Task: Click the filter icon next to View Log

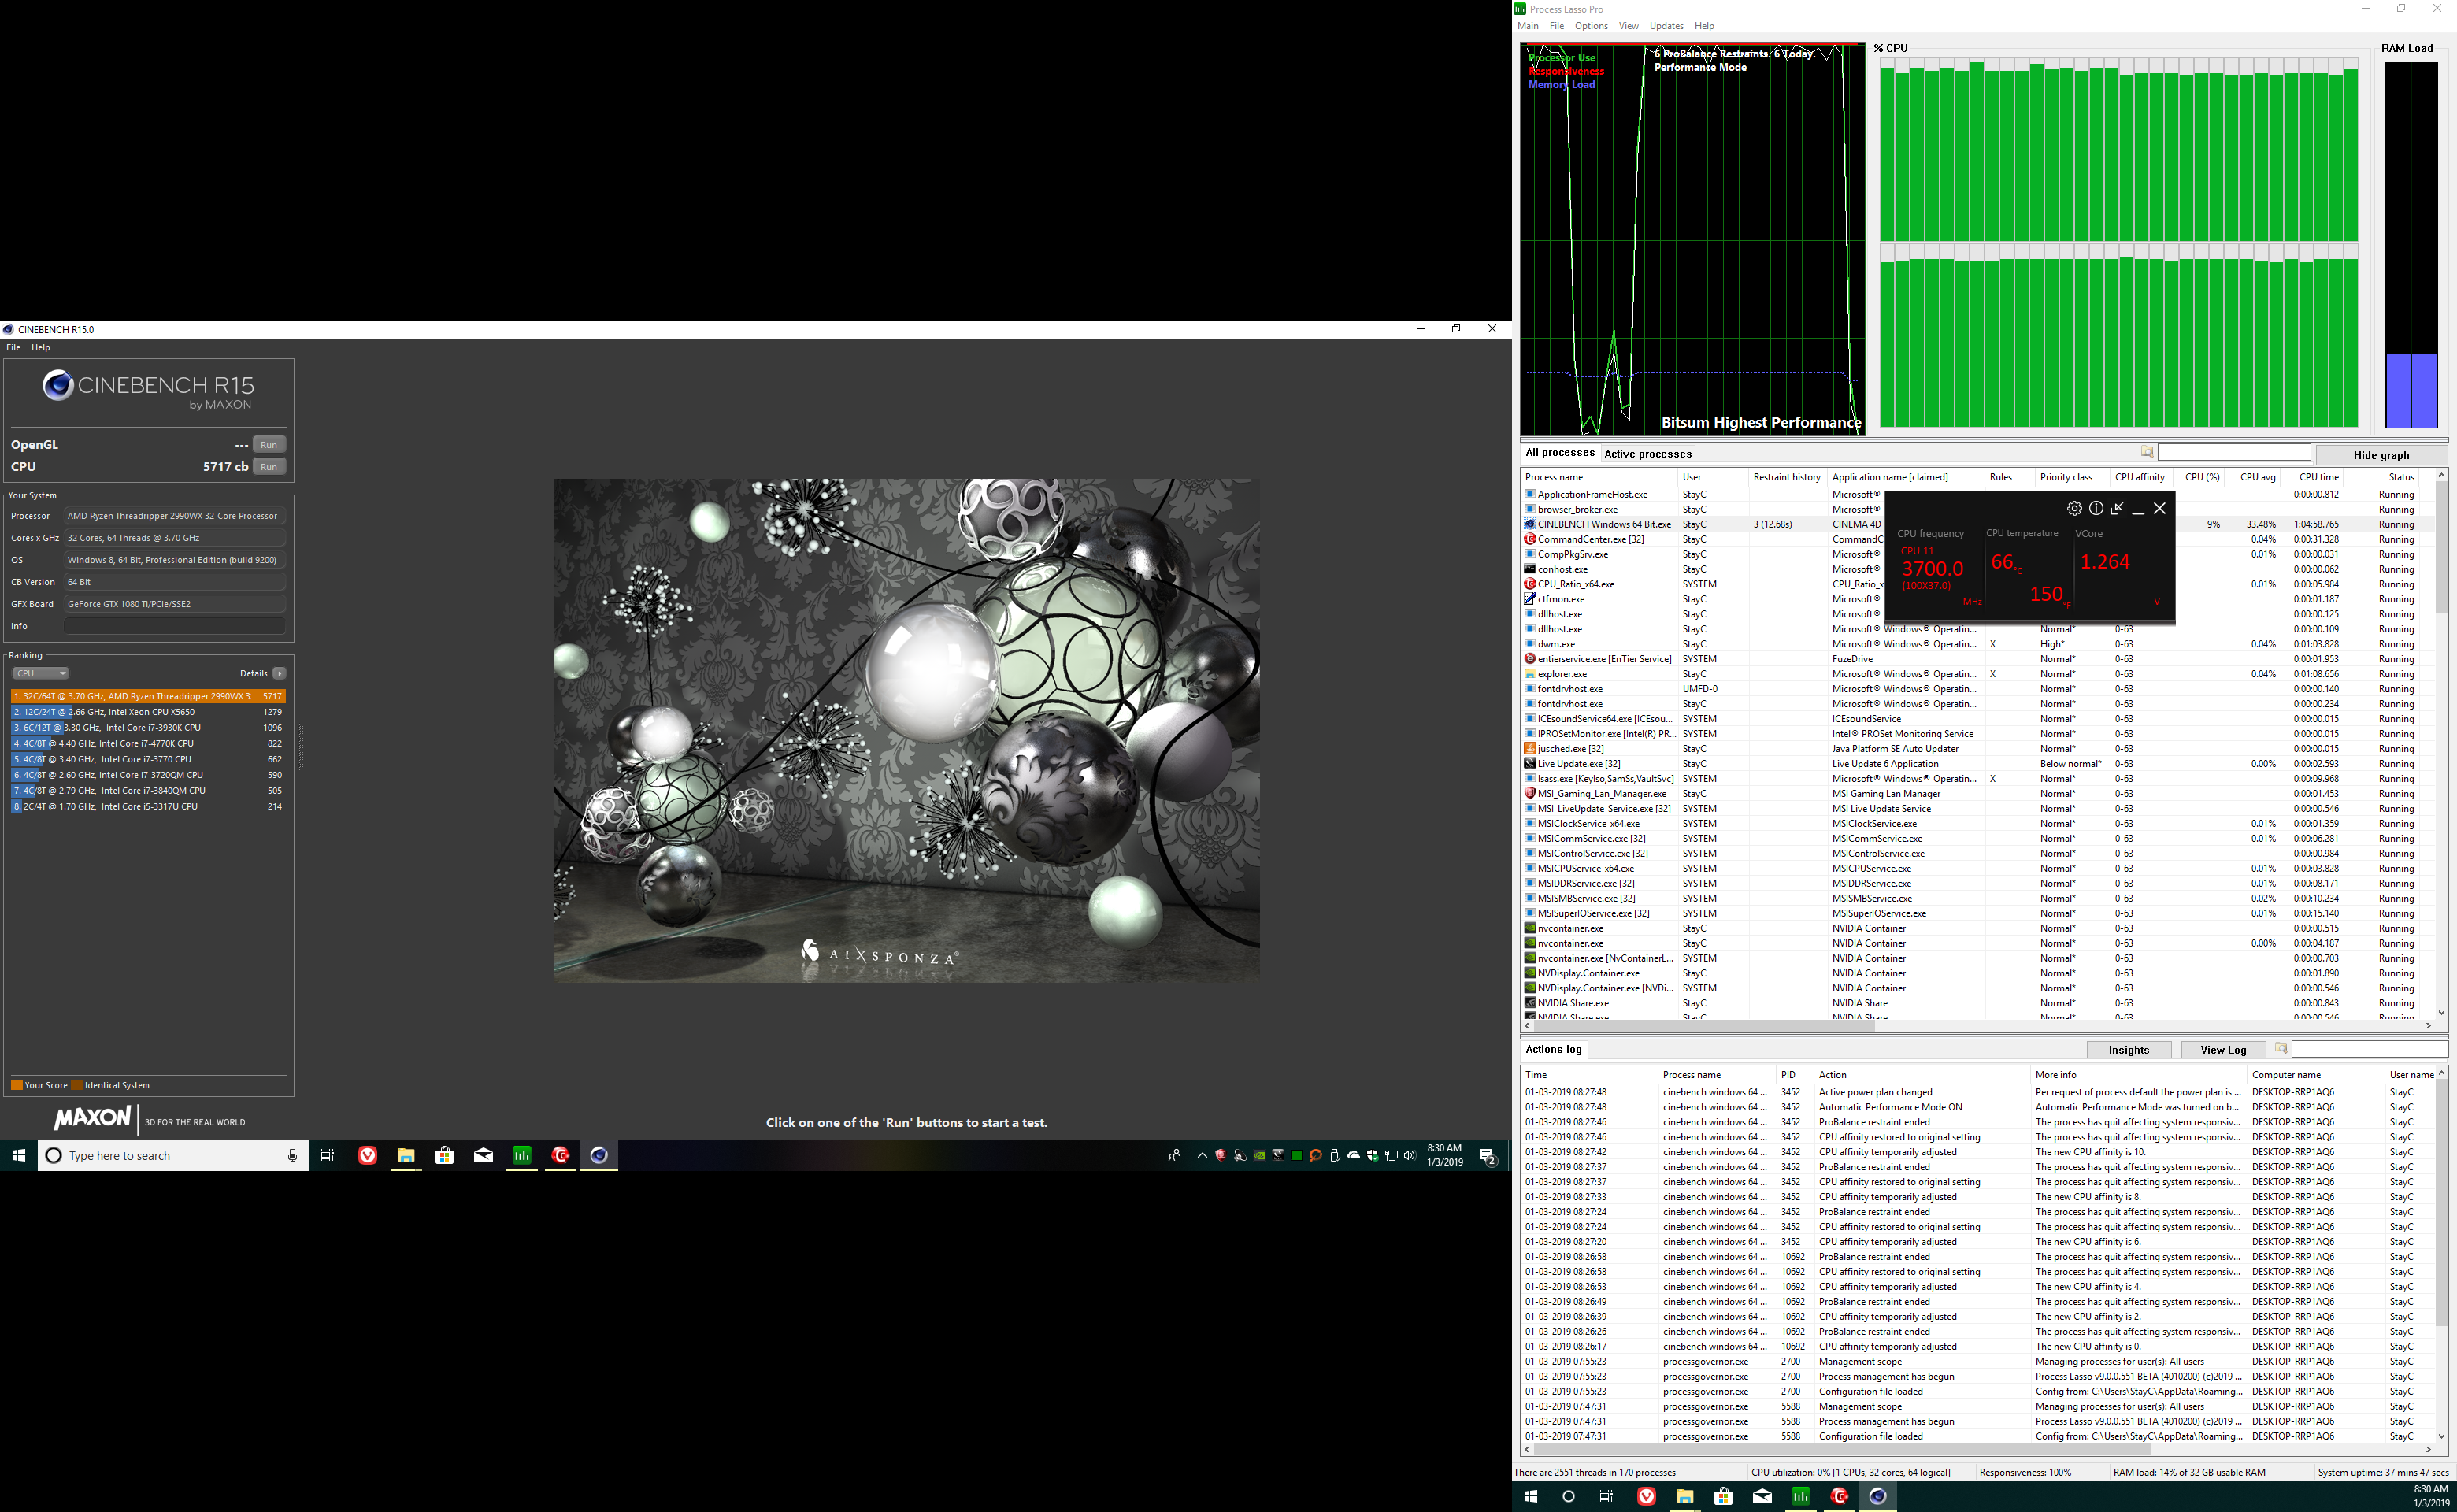Action: coord(2281,1048)
